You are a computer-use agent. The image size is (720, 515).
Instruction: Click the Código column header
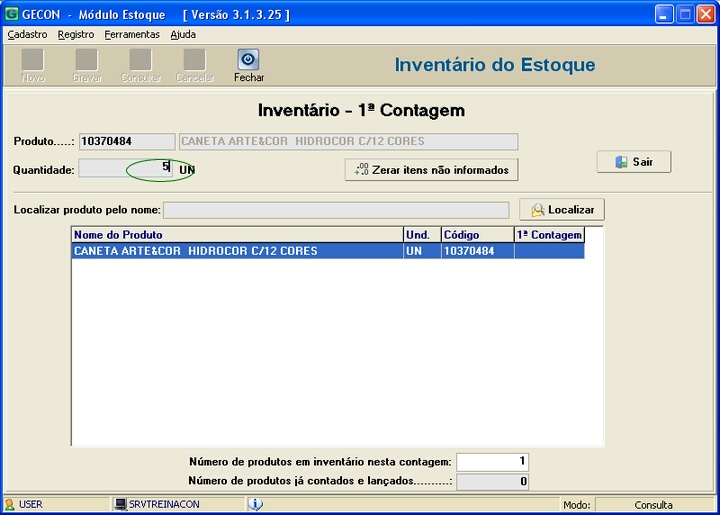[x=478, y=235]
